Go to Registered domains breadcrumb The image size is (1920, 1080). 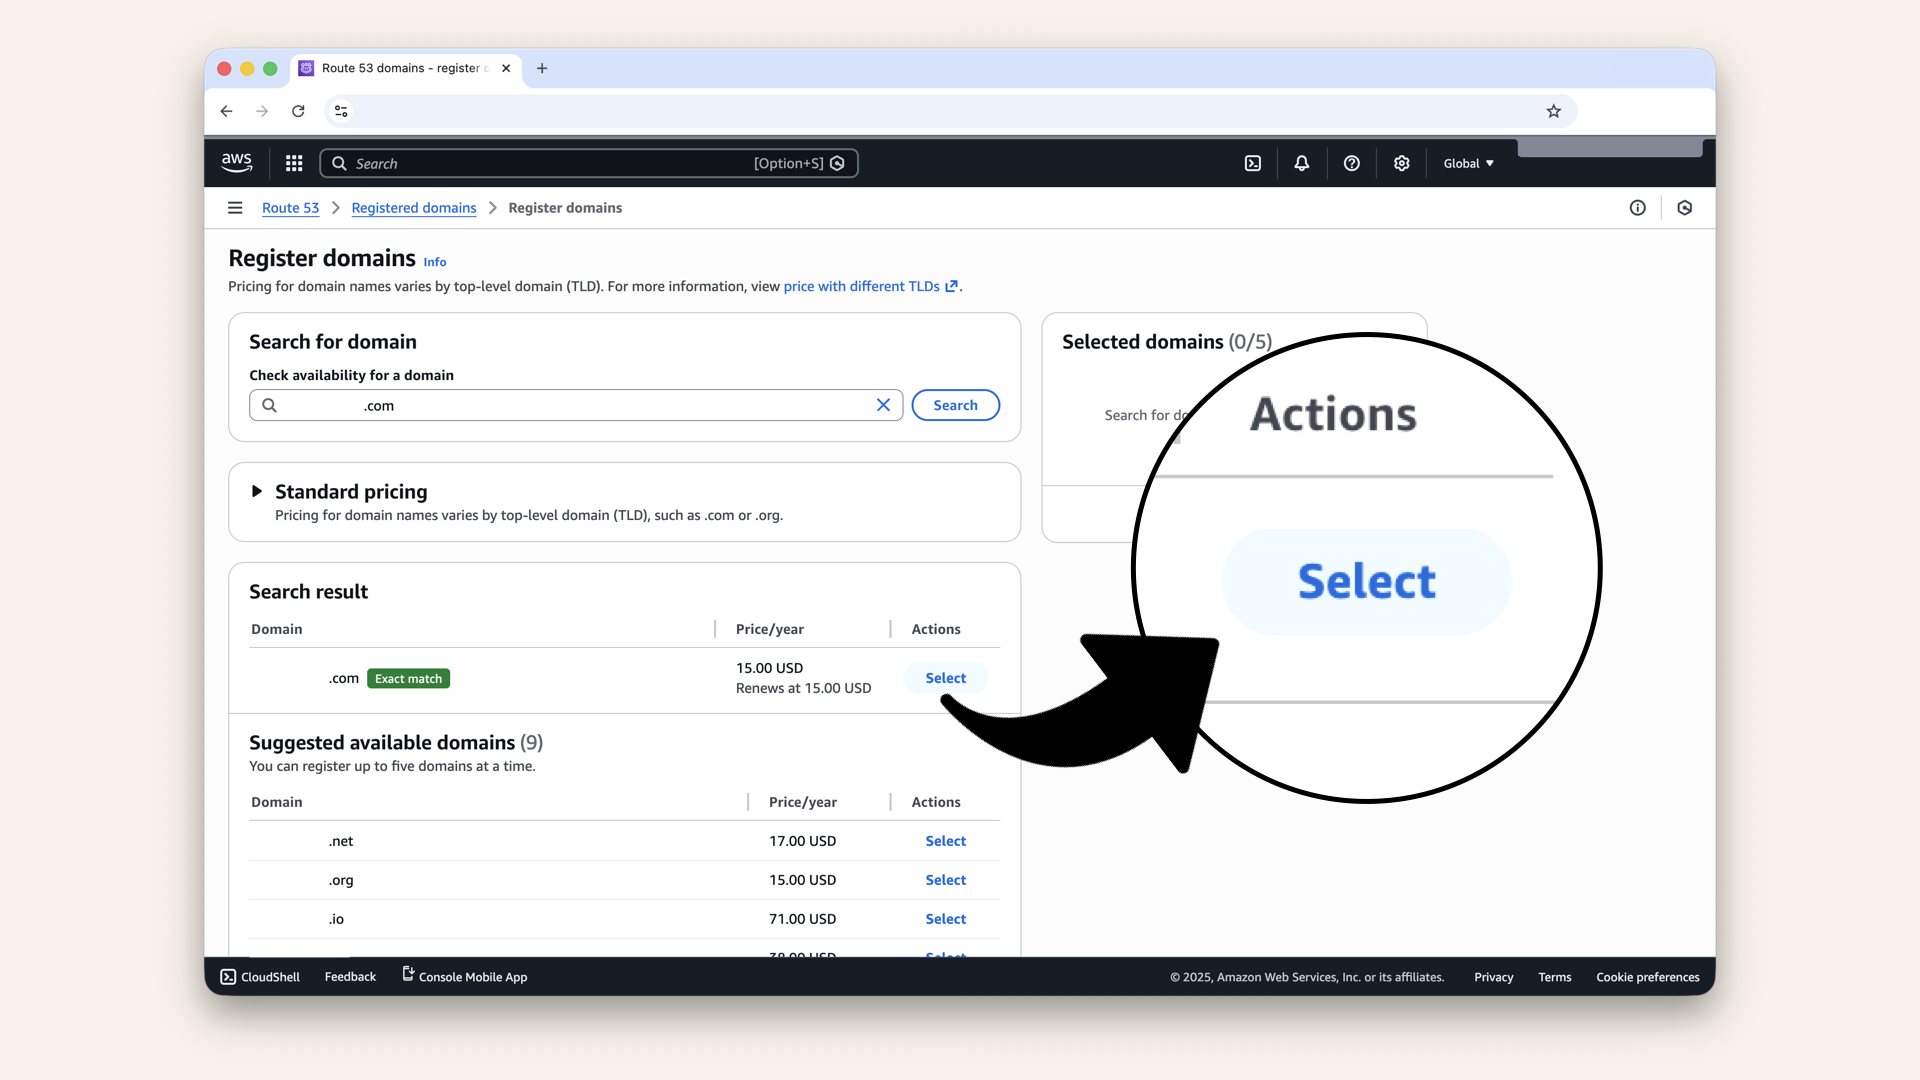tap(413, 208)
